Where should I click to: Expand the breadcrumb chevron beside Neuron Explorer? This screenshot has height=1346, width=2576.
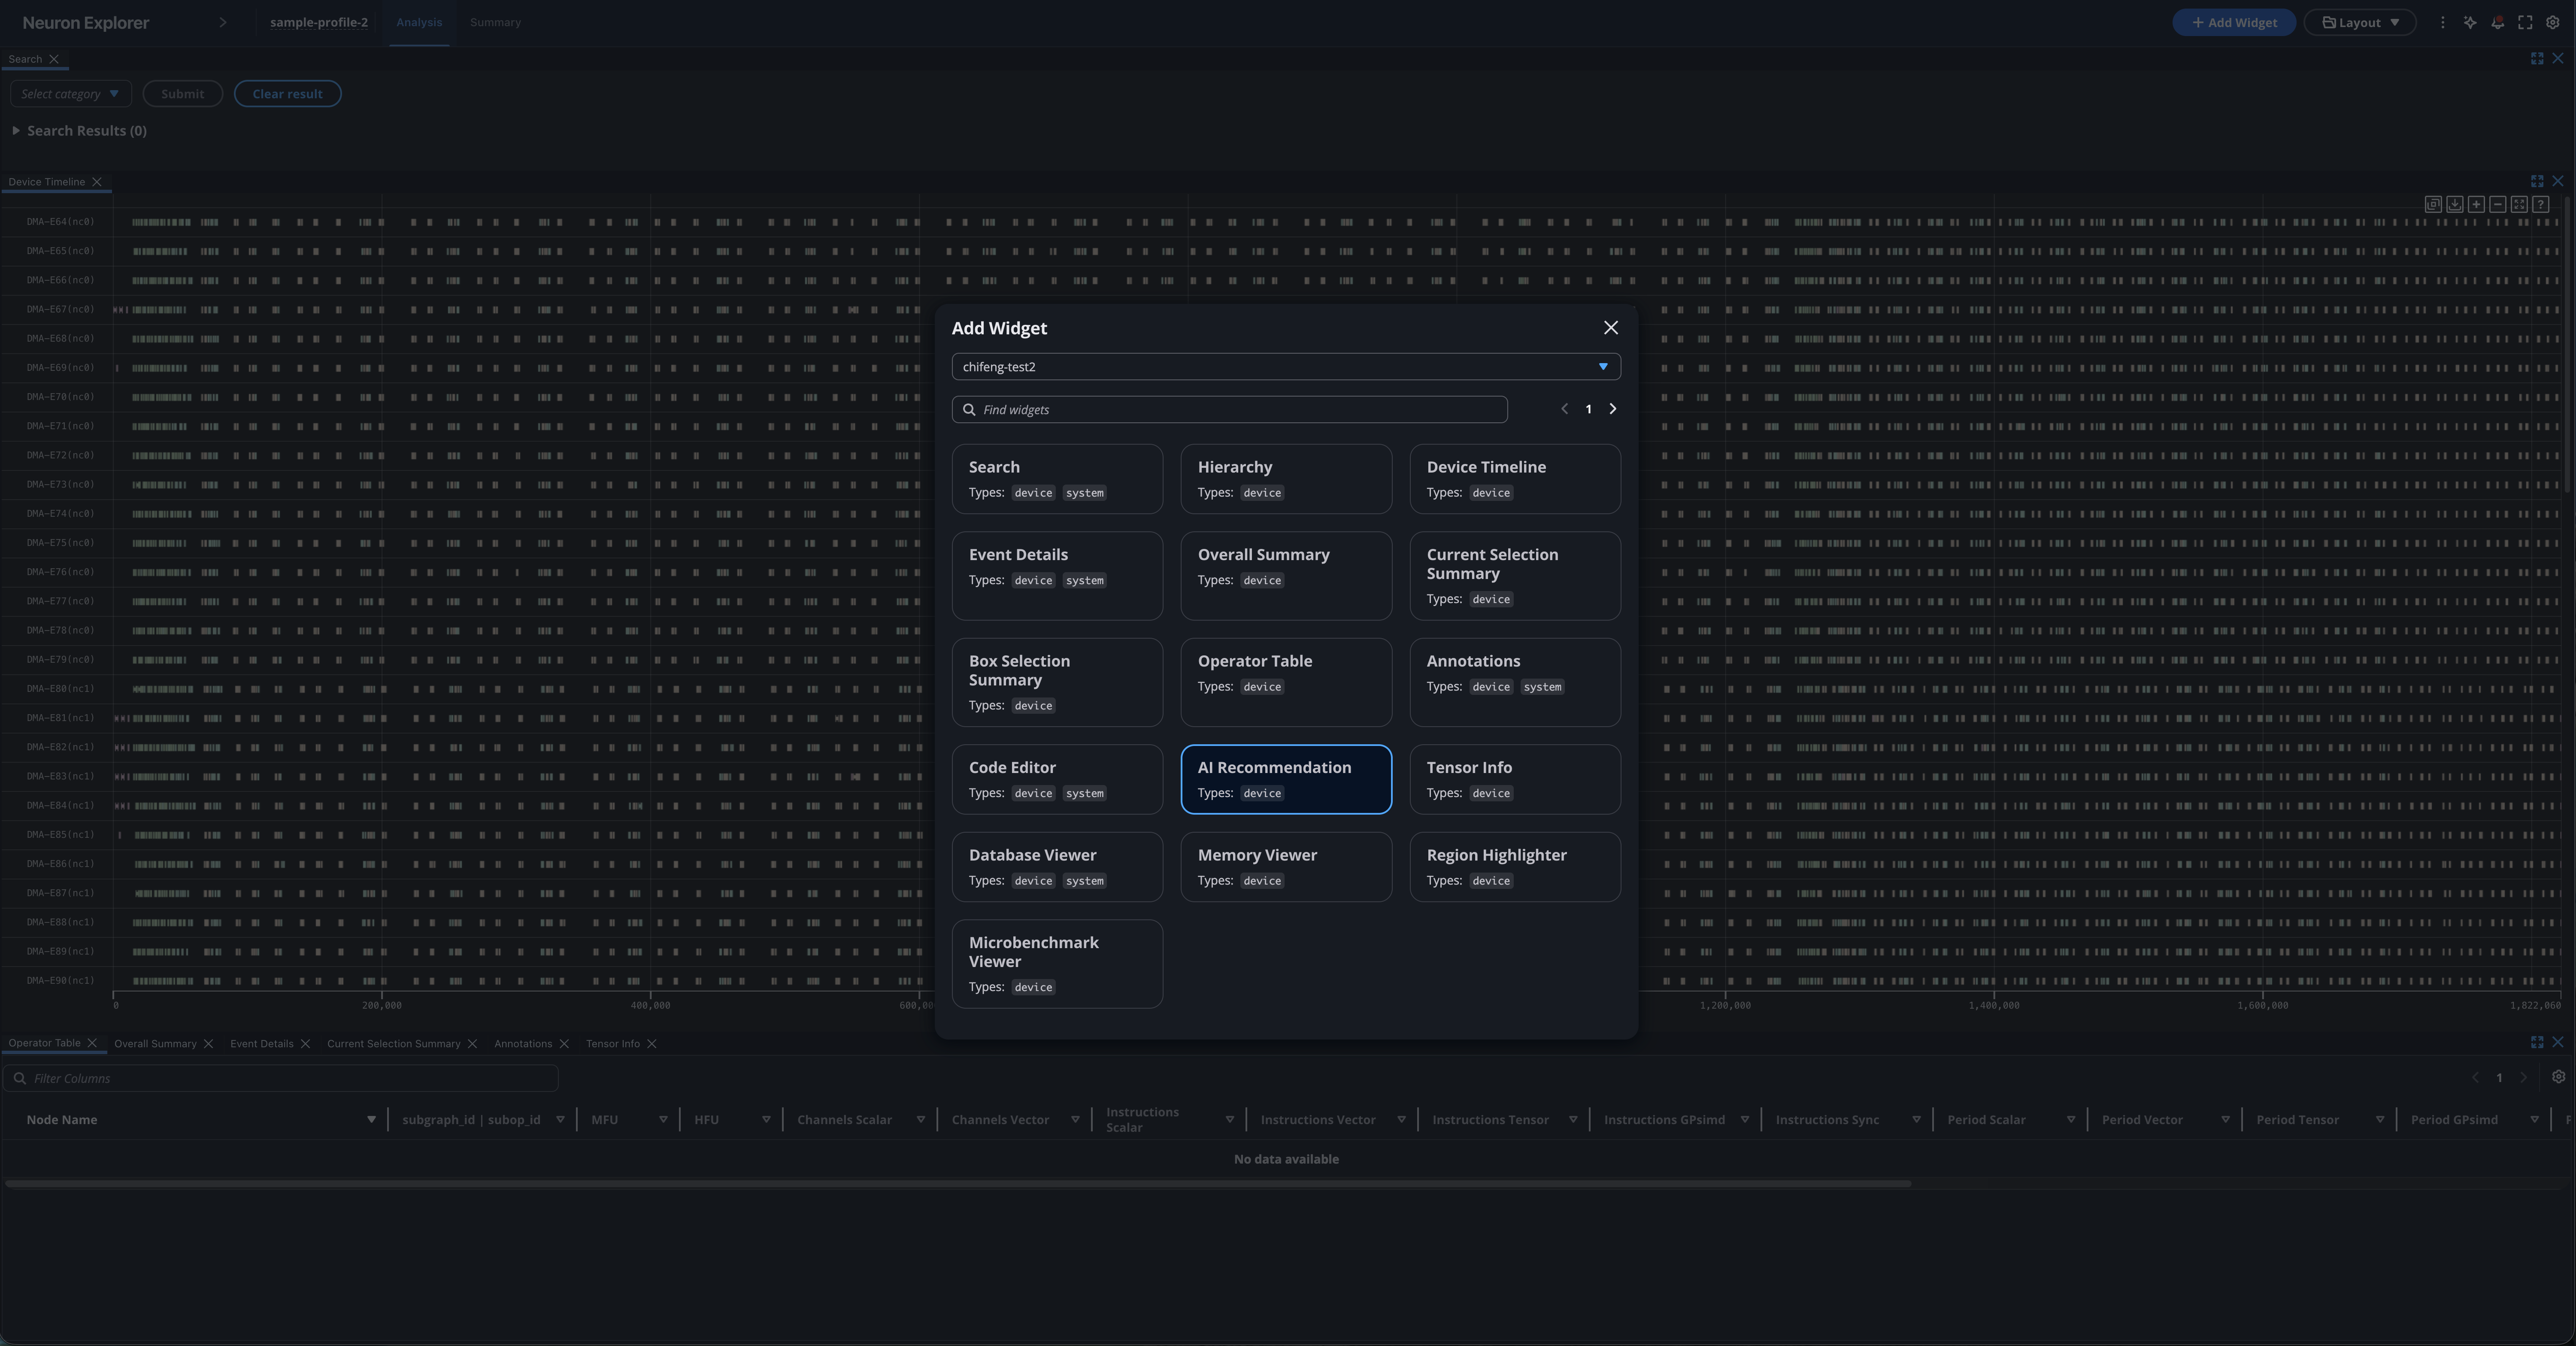pyautogui.click(x=223, y=22)
